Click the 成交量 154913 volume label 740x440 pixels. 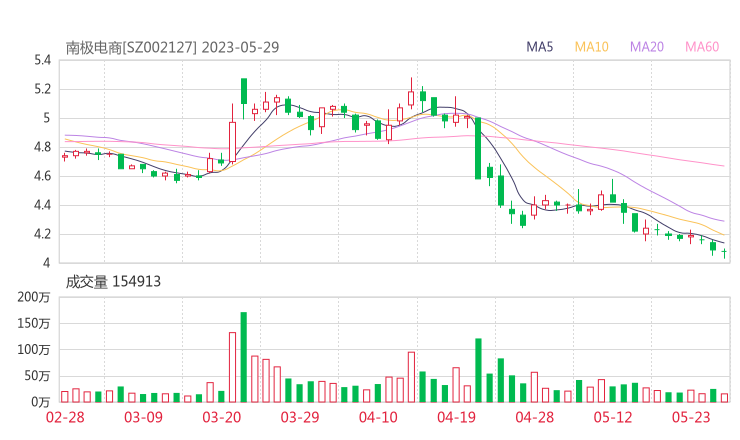113,282
